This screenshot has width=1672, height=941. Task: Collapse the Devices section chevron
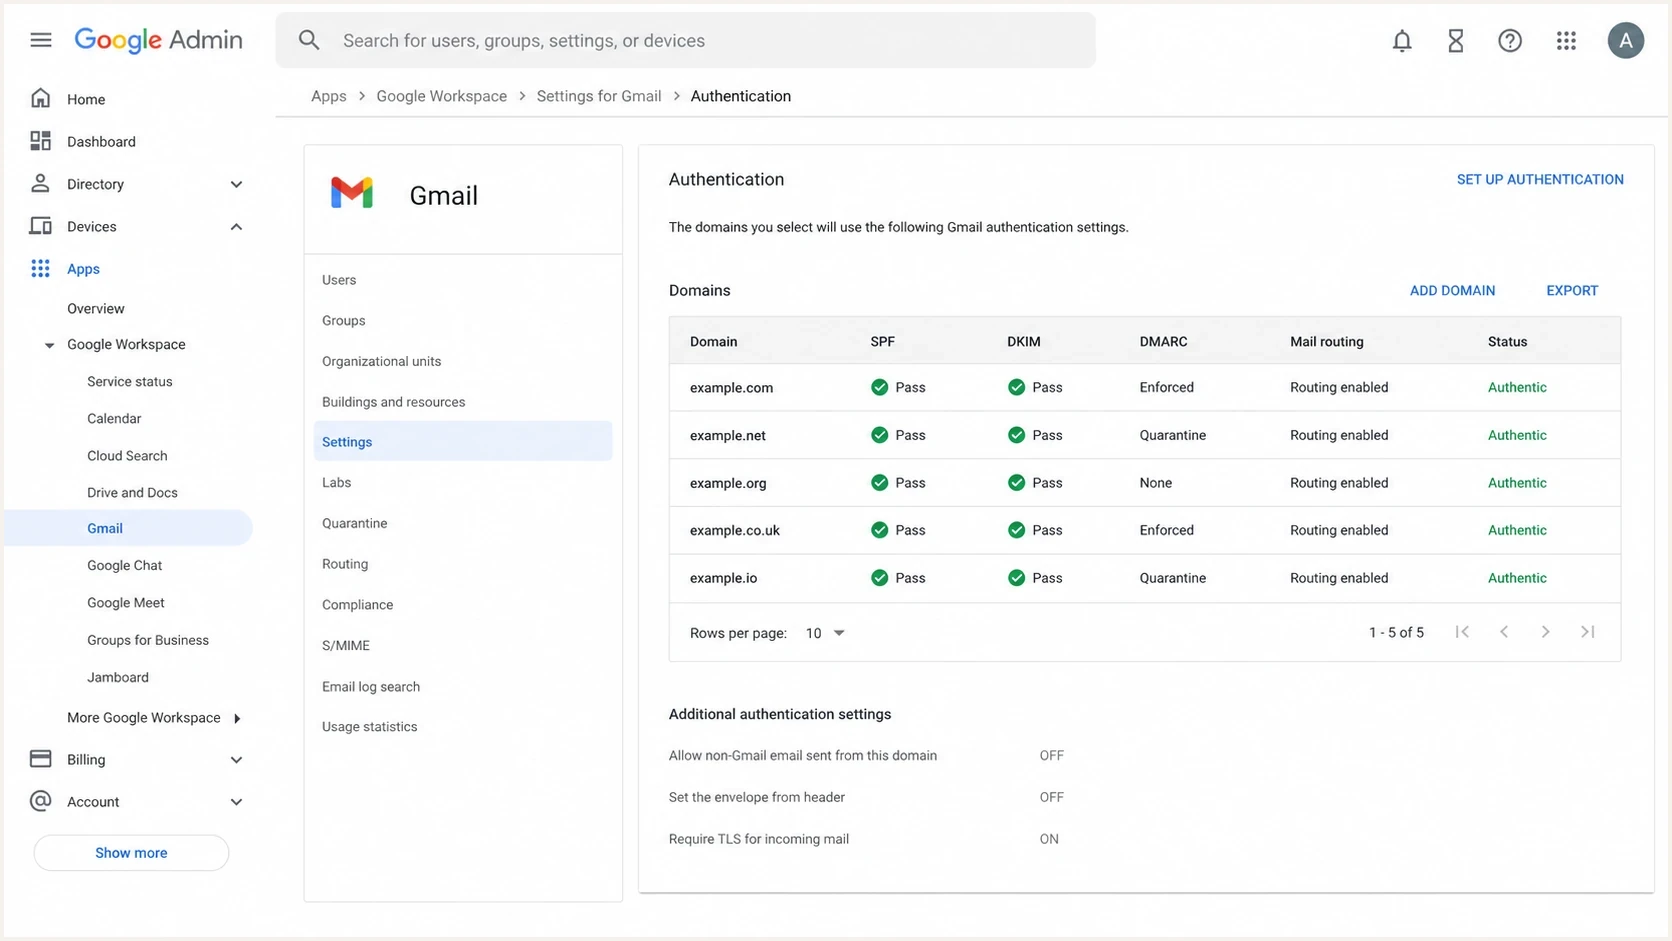coord(236,227)
